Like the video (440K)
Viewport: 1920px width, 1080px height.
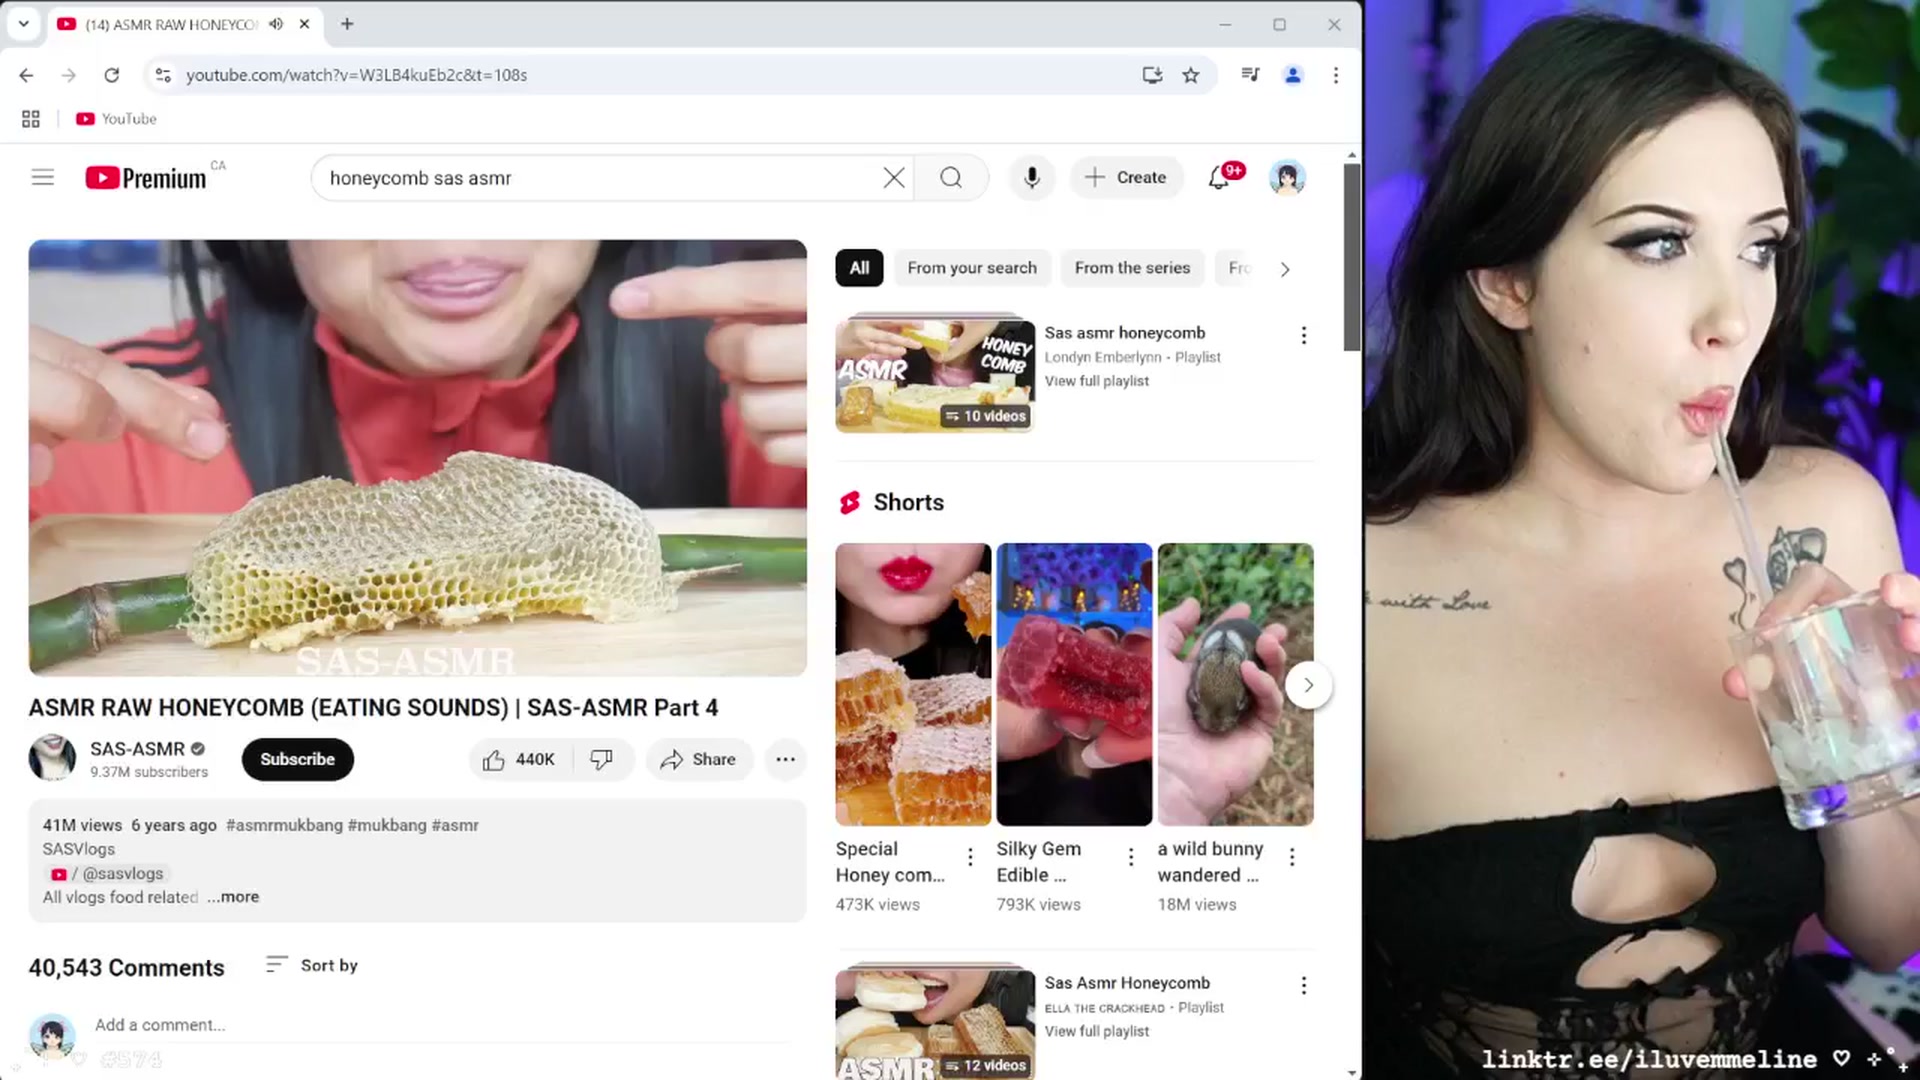(521, 759)
